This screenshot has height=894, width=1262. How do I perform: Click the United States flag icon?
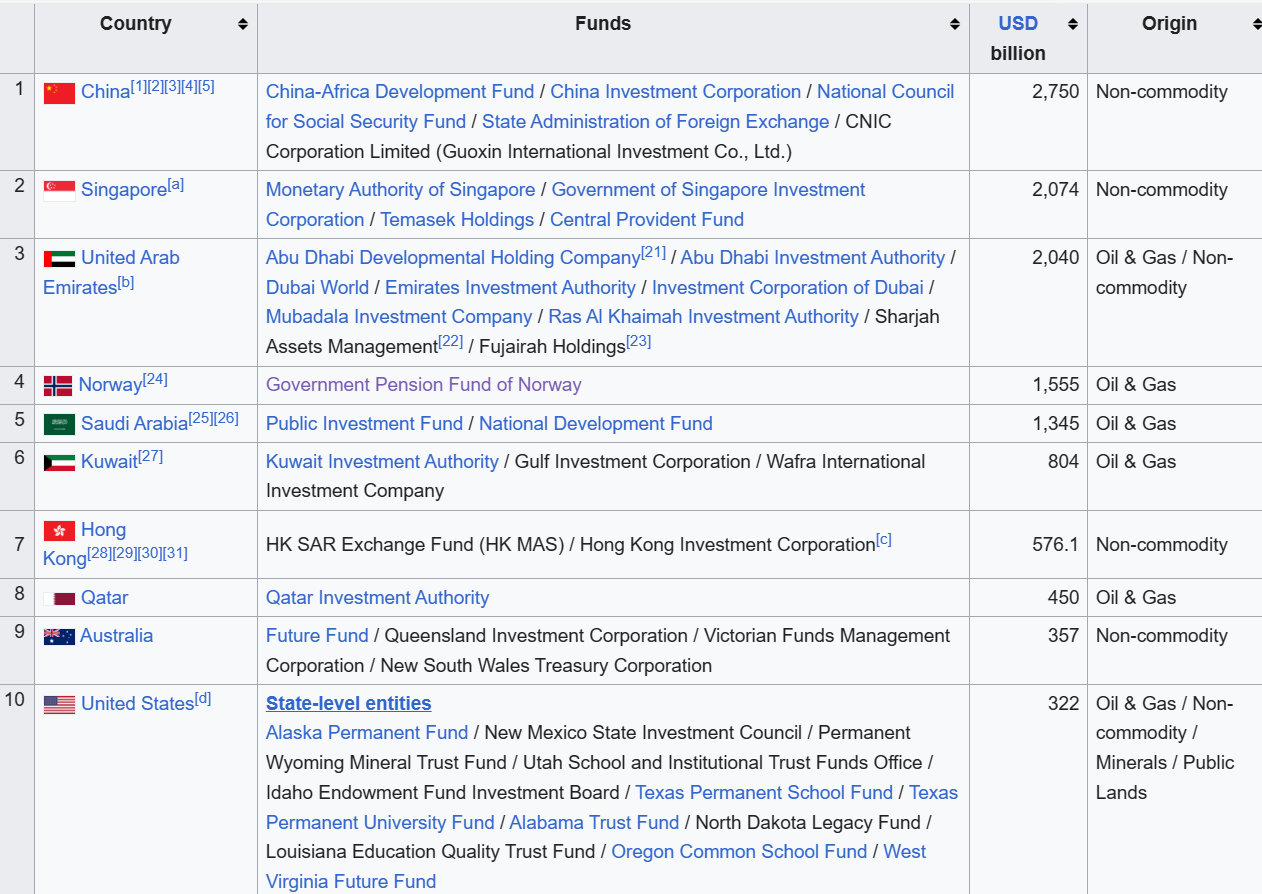point(59,704)
